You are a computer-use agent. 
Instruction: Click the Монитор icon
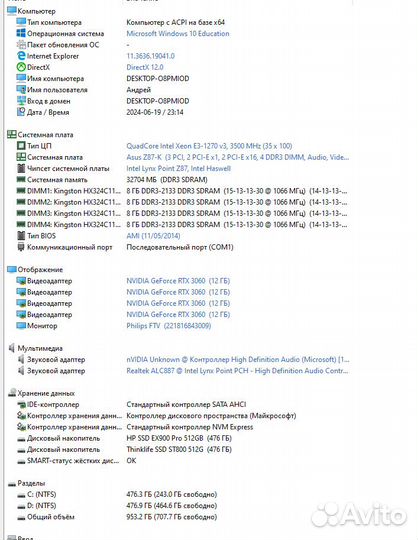click(x=21, y=325)
